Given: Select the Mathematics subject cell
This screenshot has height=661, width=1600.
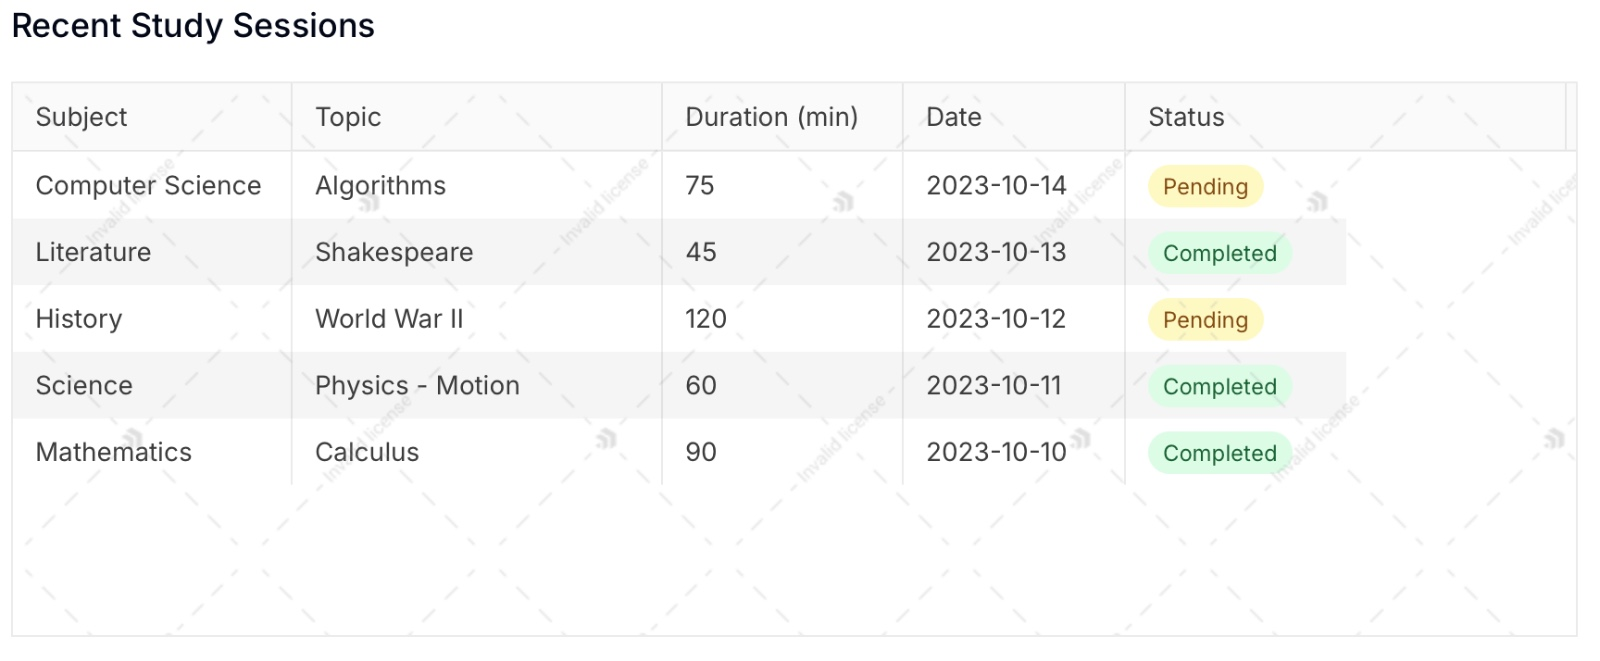Looking at the screenshot, I should [152, 452].
